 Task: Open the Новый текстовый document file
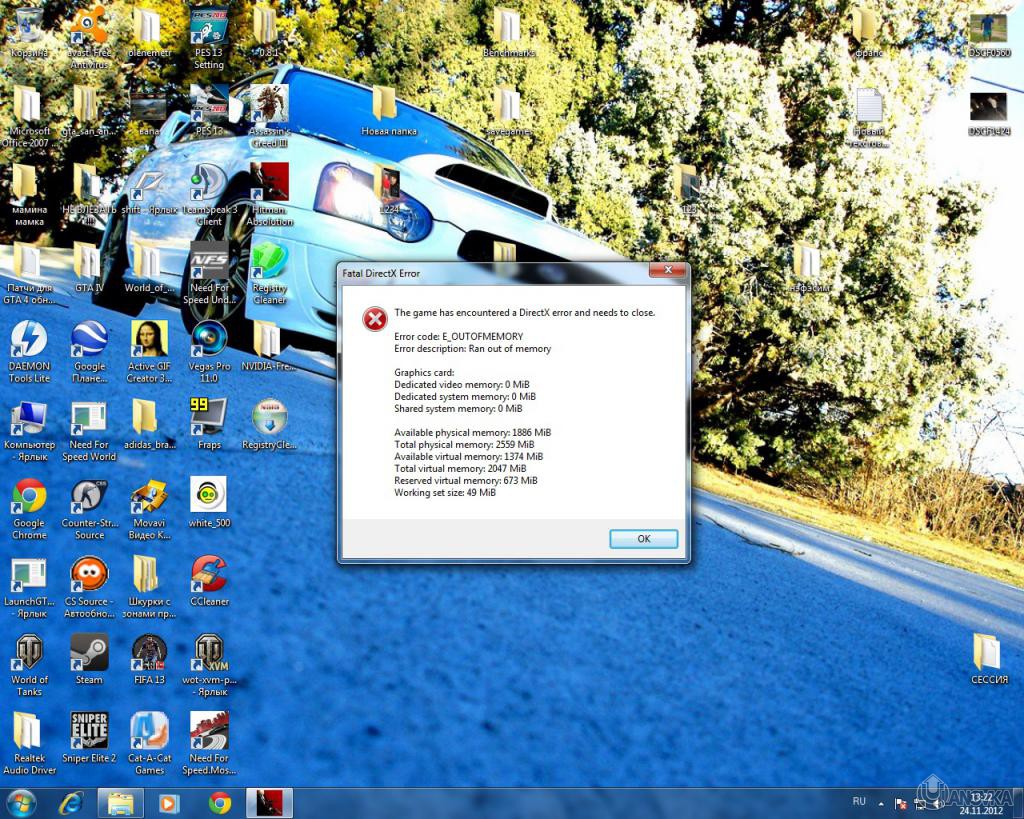click(869, 116)
